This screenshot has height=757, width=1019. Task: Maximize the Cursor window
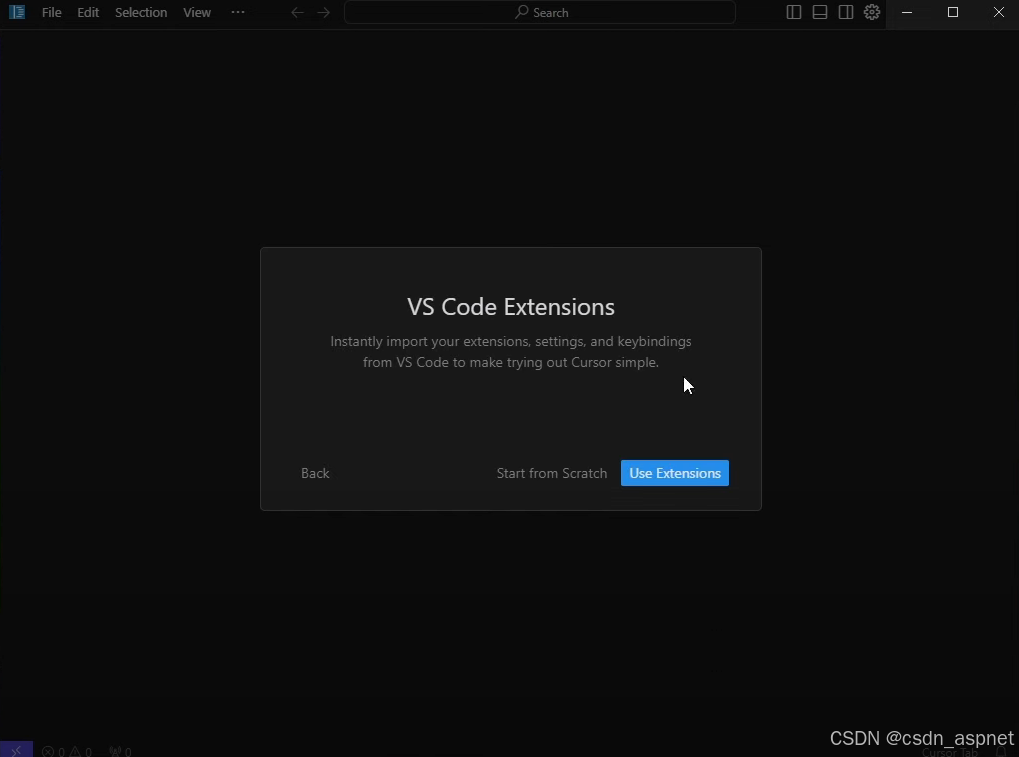[x=953, y=12]
